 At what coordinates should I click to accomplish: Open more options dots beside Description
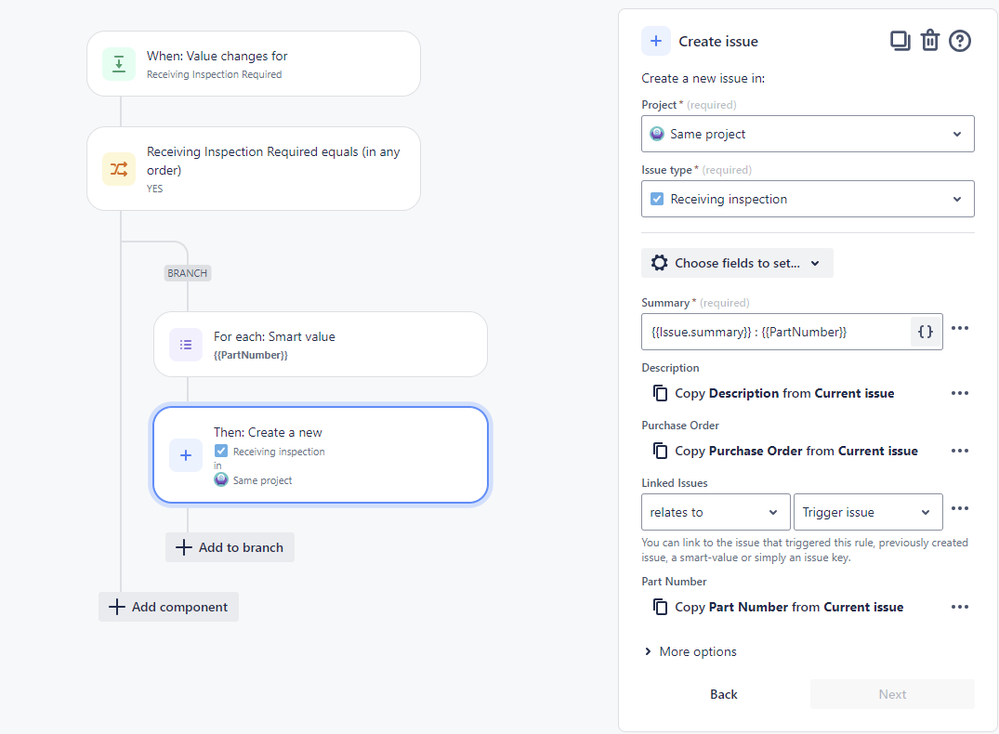[959, 393]
